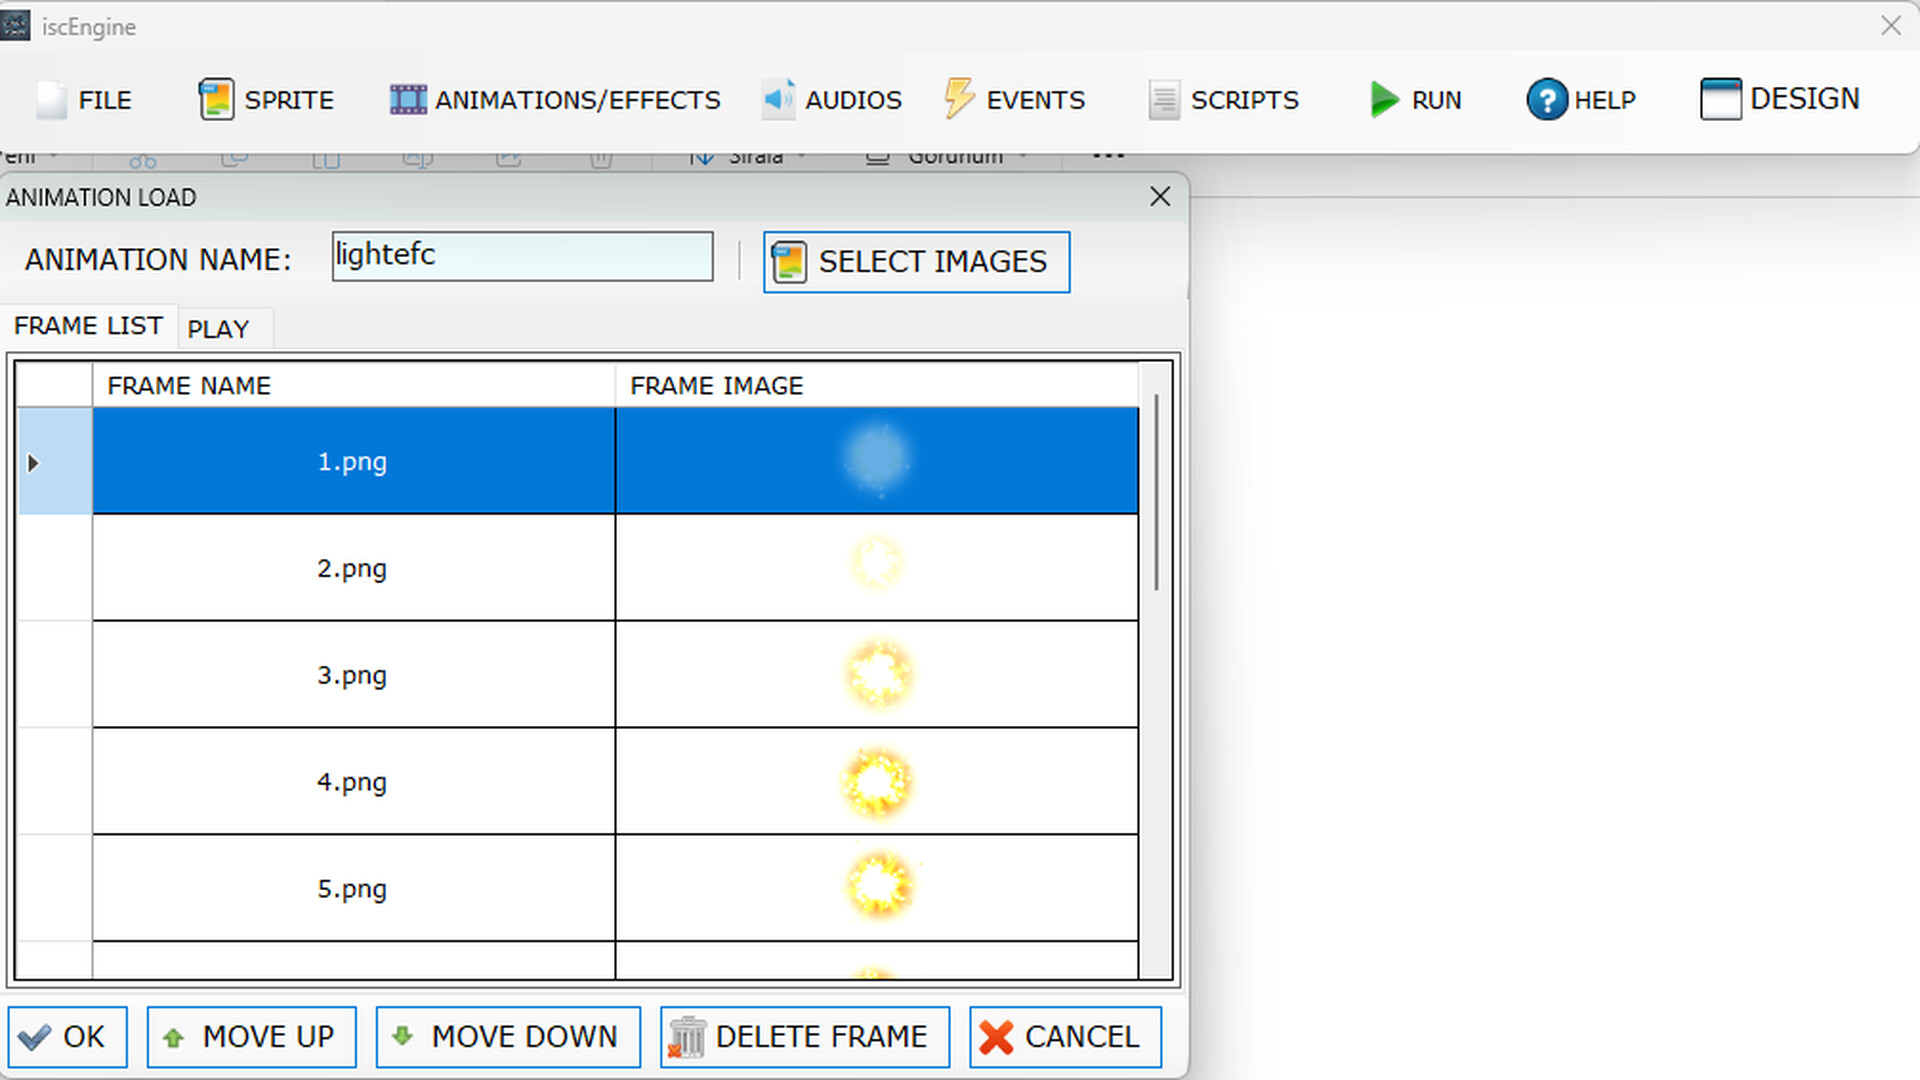Open SCRIPTS using the document icon
This screenshot has height=1080, width=1920.
[1163, 99]
